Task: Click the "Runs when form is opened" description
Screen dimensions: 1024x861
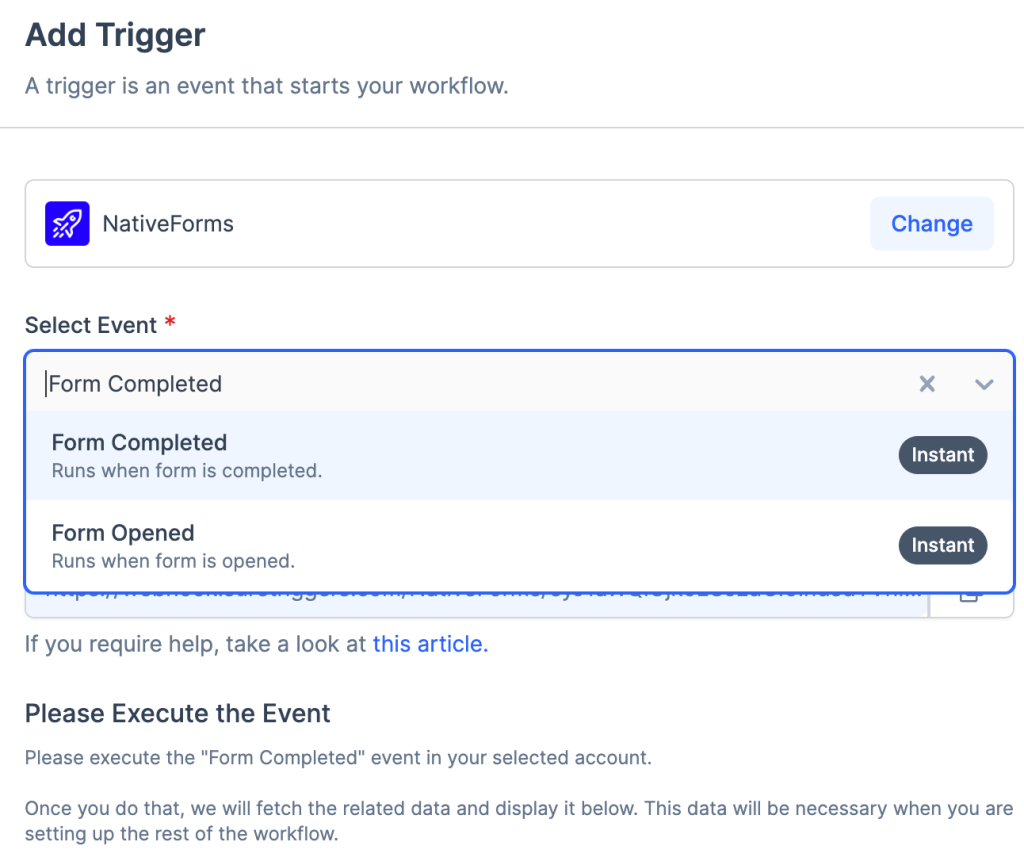Action: [x=173, y=560]
